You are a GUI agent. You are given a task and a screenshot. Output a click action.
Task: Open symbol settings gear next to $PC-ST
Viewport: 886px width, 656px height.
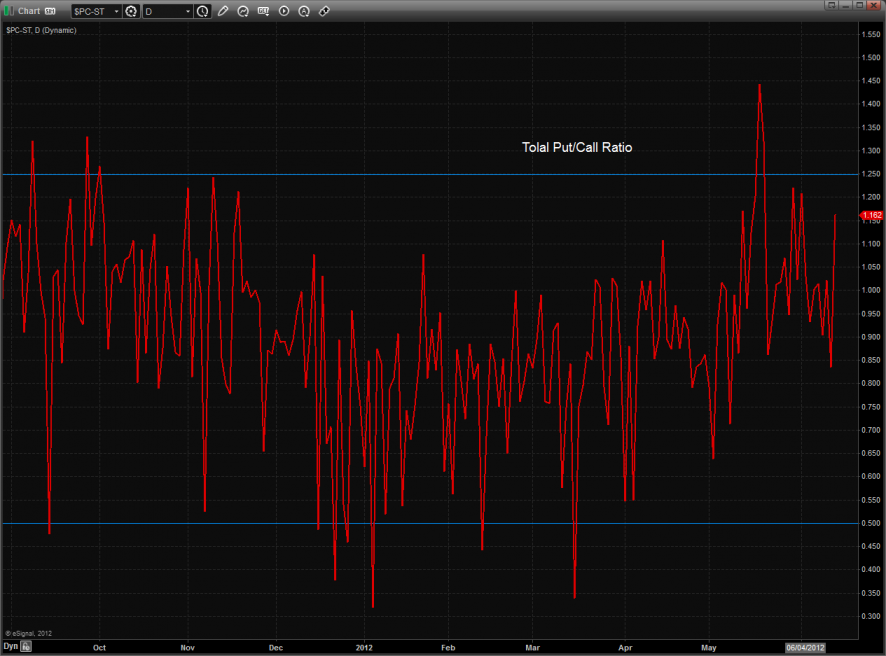(131, 11)
